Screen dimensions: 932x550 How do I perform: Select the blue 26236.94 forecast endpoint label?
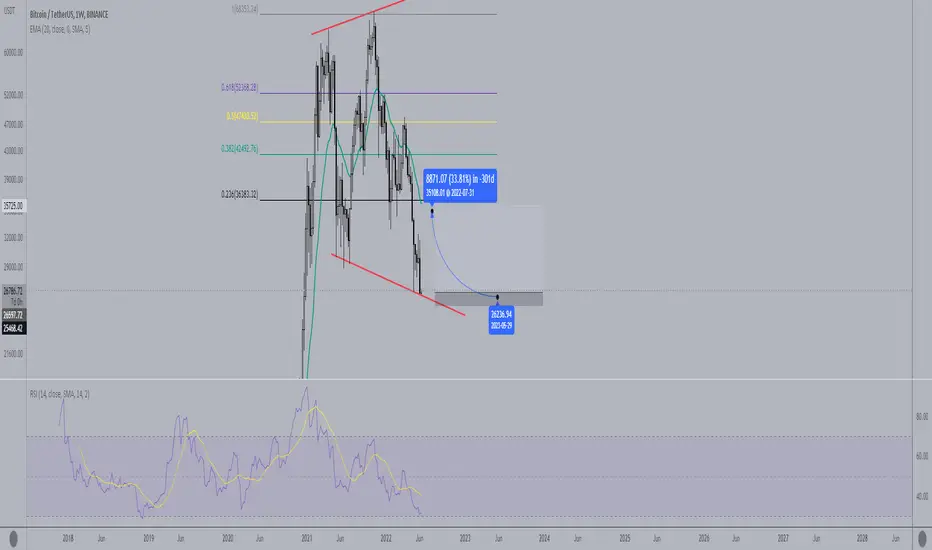coord(501,320)
